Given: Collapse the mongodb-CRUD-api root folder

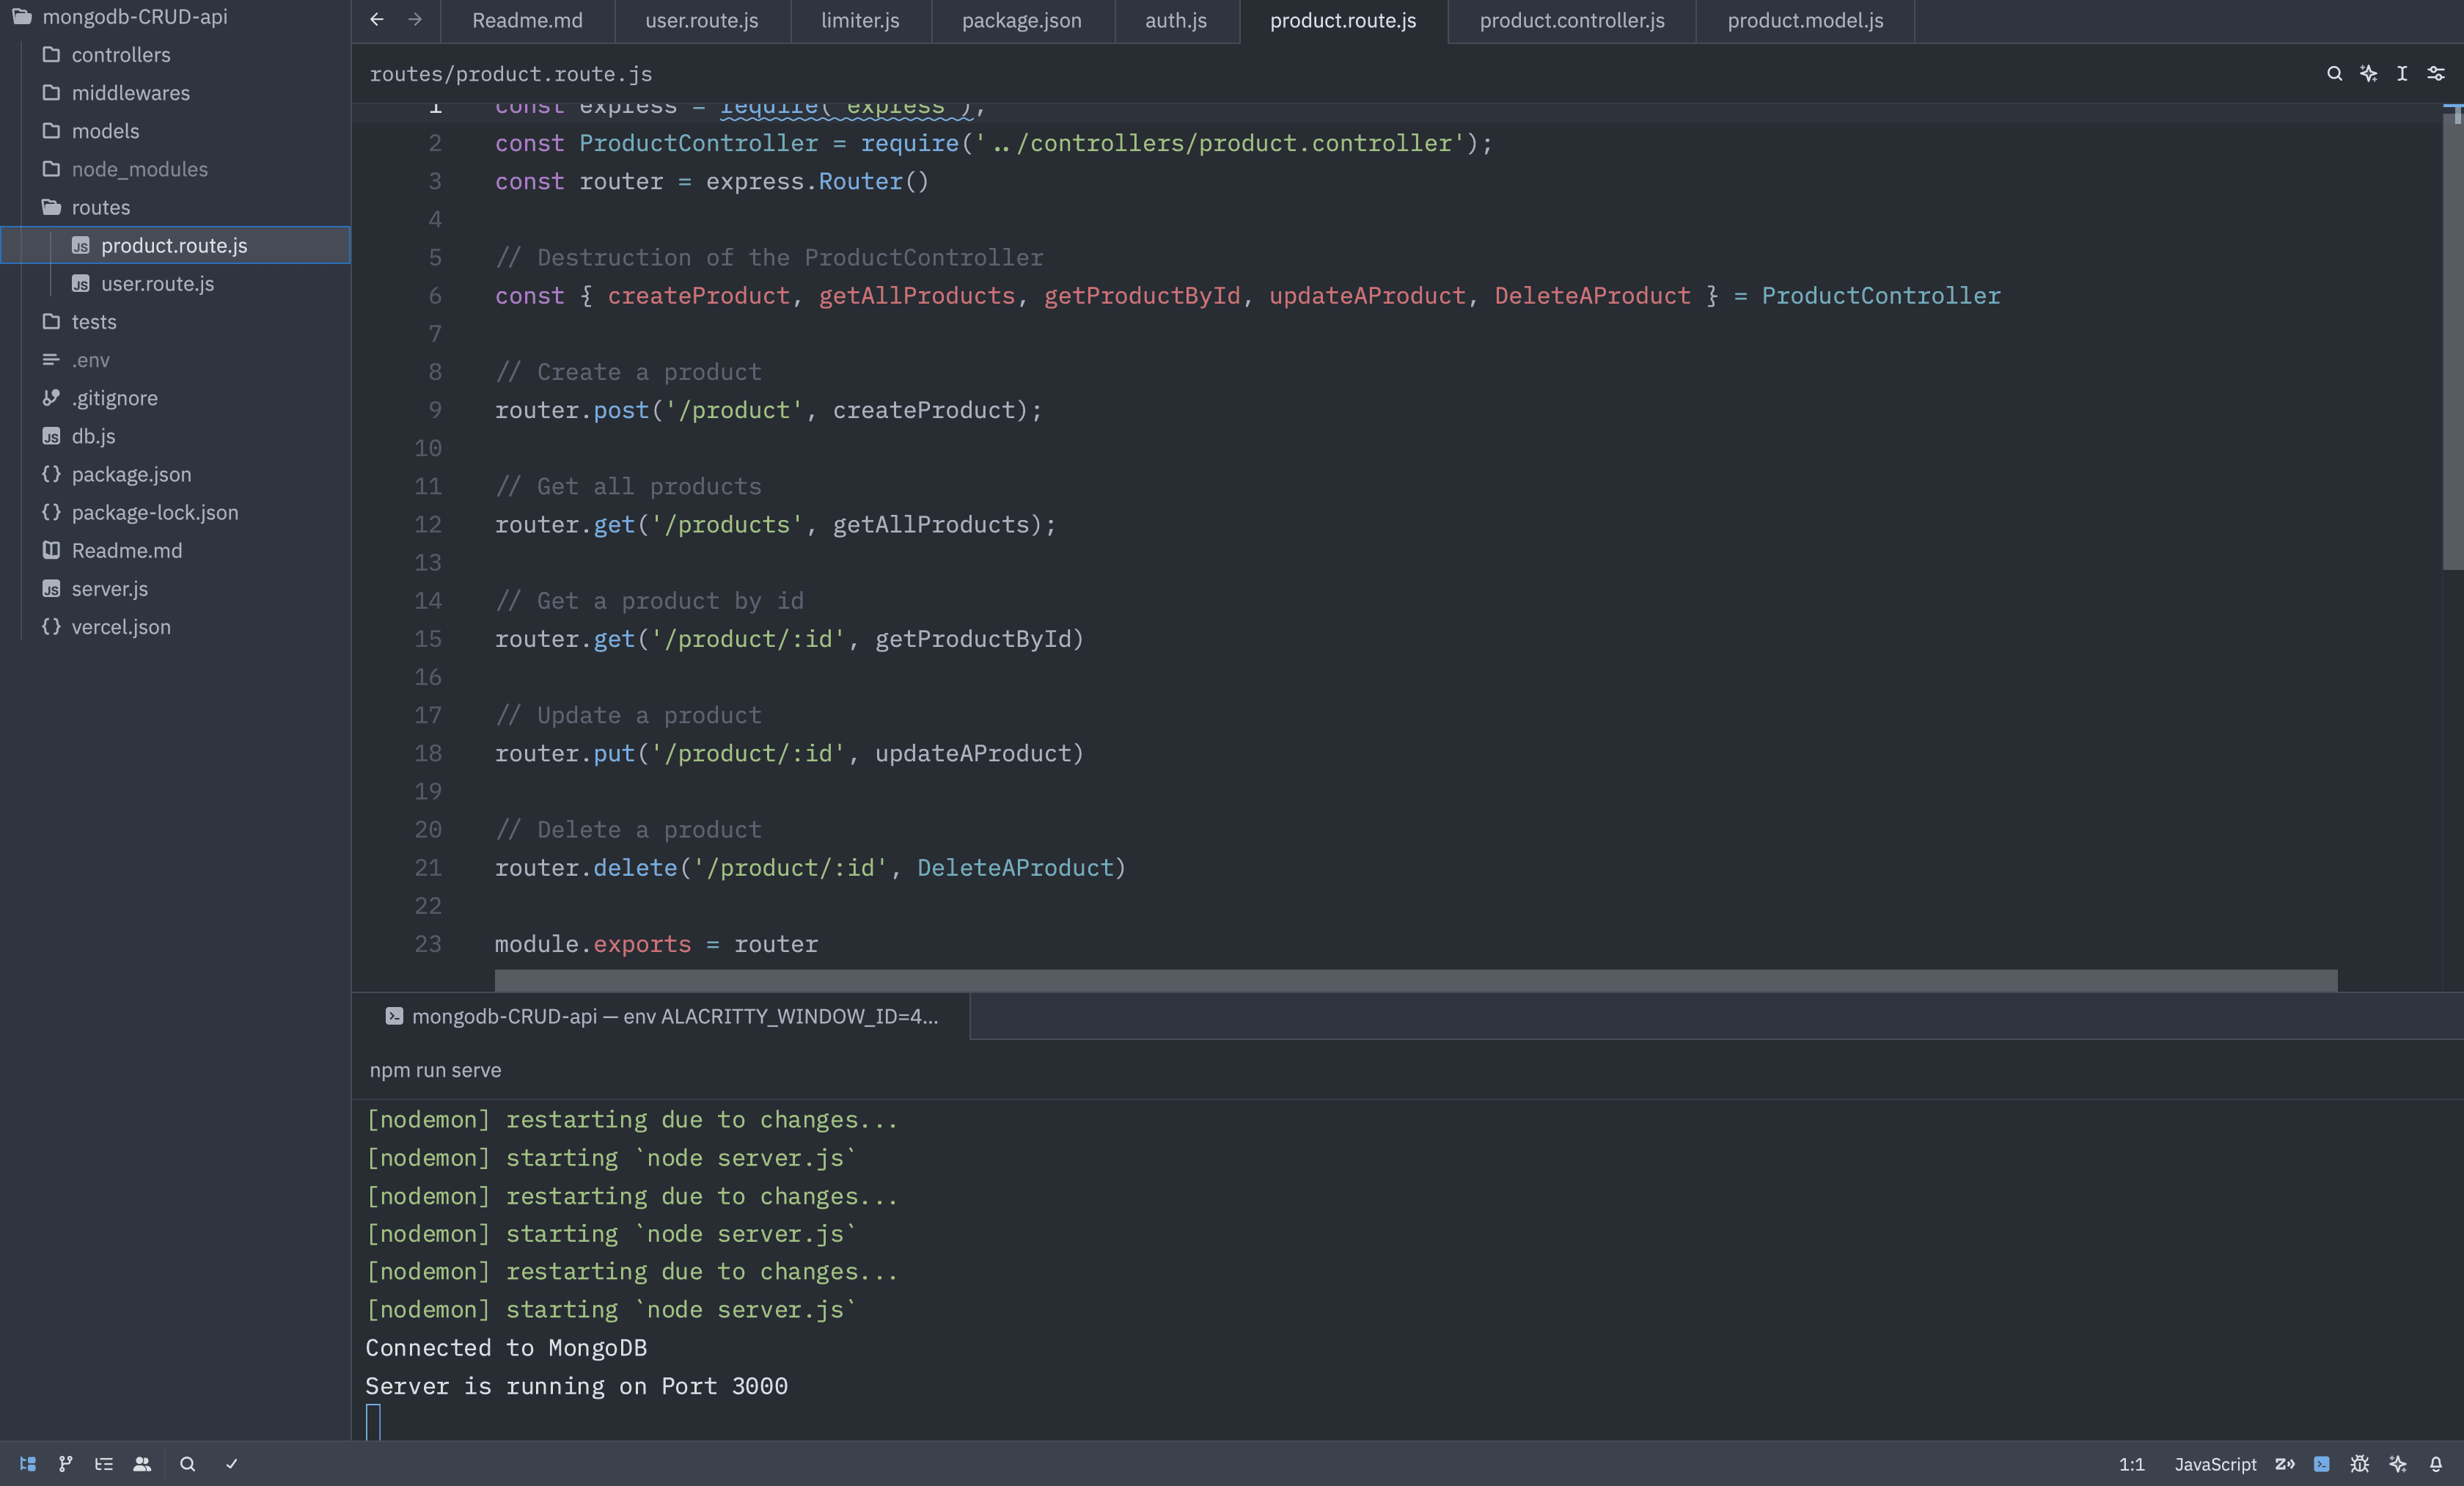Looking at the screenshot, I should tap(175, 16).
